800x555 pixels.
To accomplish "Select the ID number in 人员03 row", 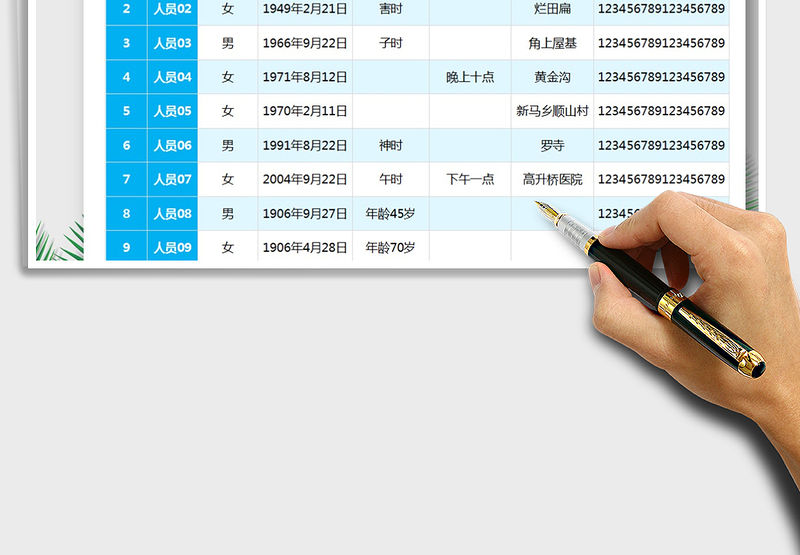I will pos(660,43).
